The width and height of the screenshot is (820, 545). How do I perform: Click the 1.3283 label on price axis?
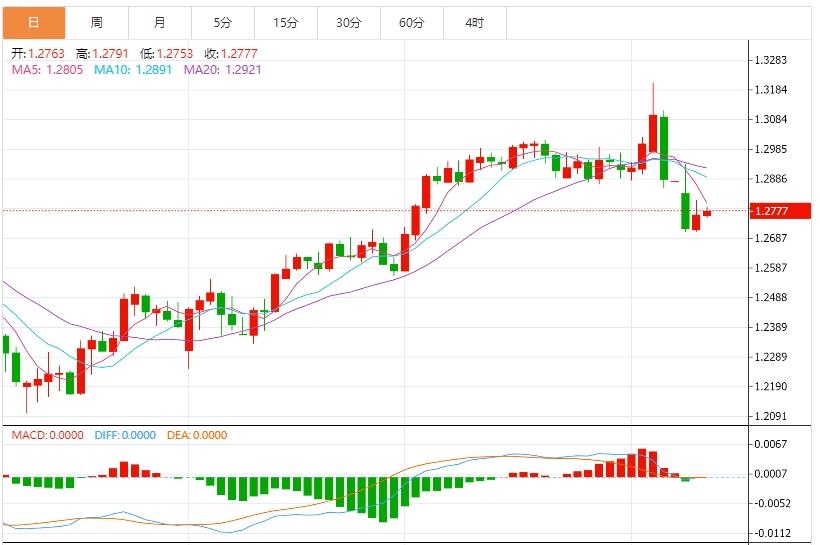[773, 60]
